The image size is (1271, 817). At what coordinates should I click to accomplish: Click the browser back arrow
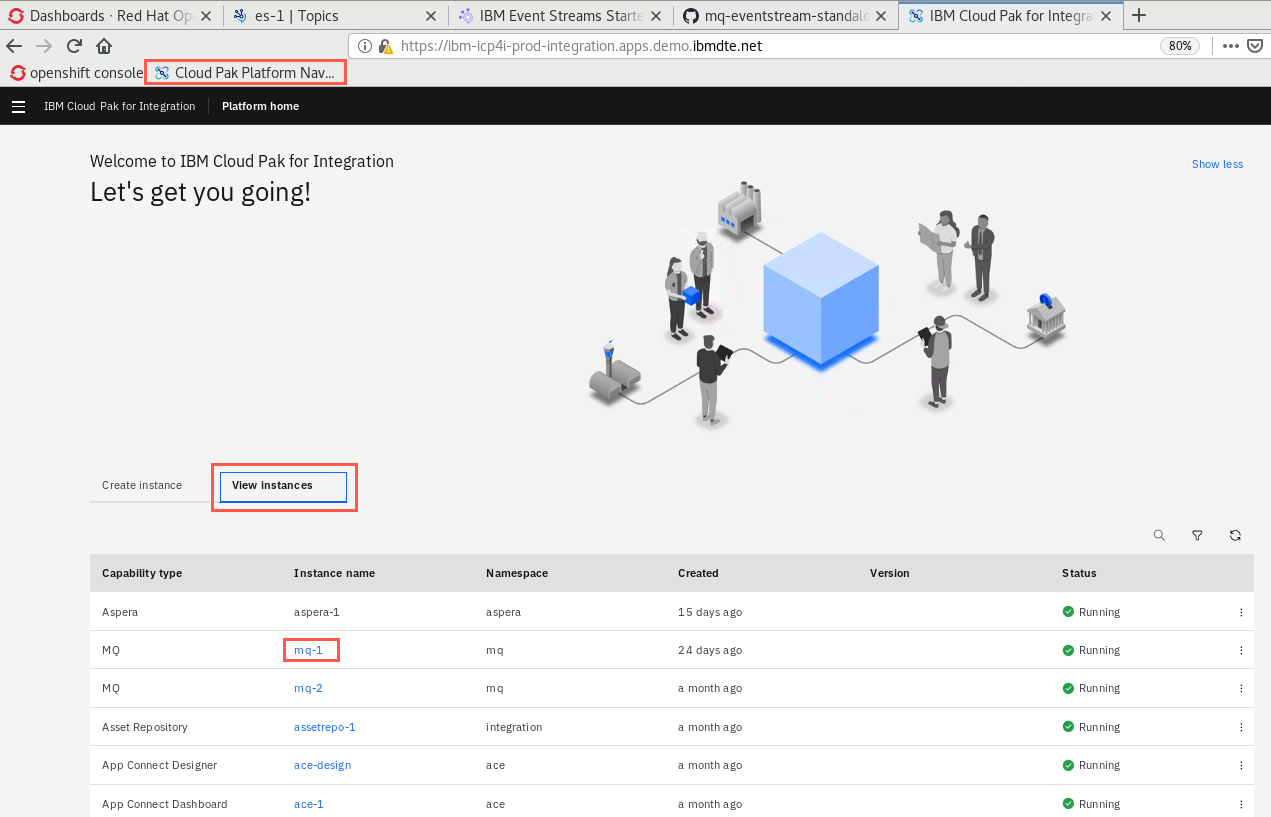click(x=14, y=46)
